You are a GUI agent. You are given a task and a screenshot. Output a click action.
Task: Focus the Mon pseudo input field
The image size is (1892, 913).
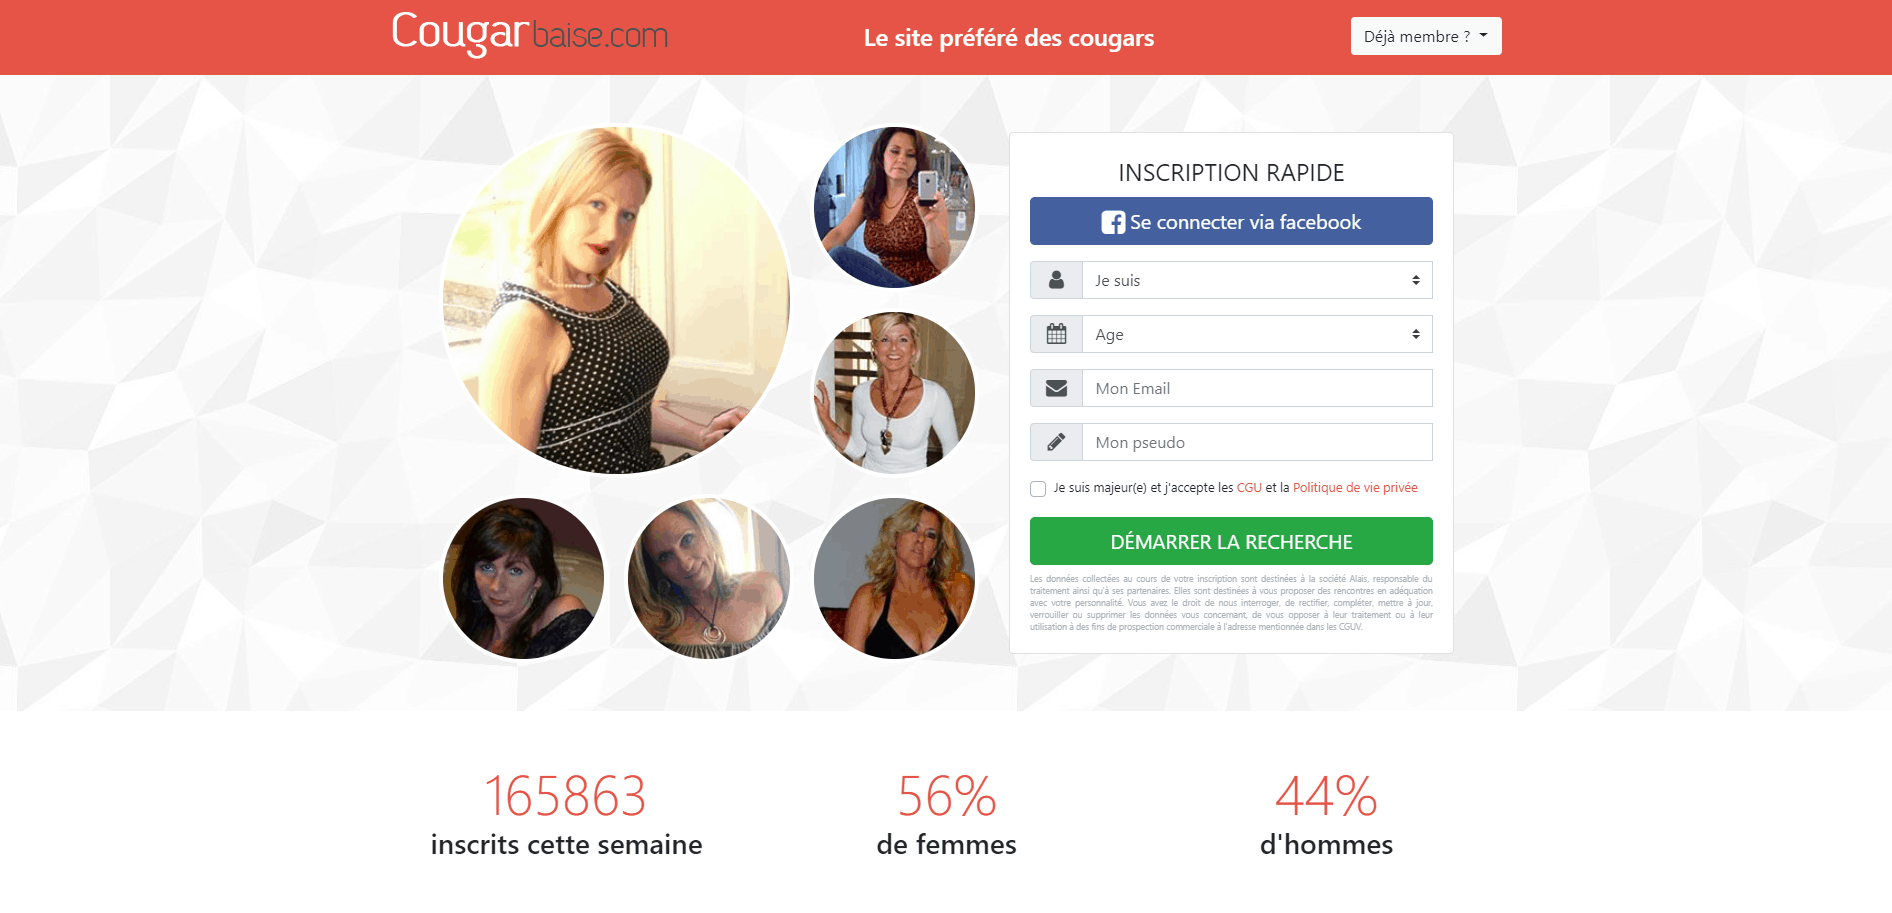[x=1257, y=442]
